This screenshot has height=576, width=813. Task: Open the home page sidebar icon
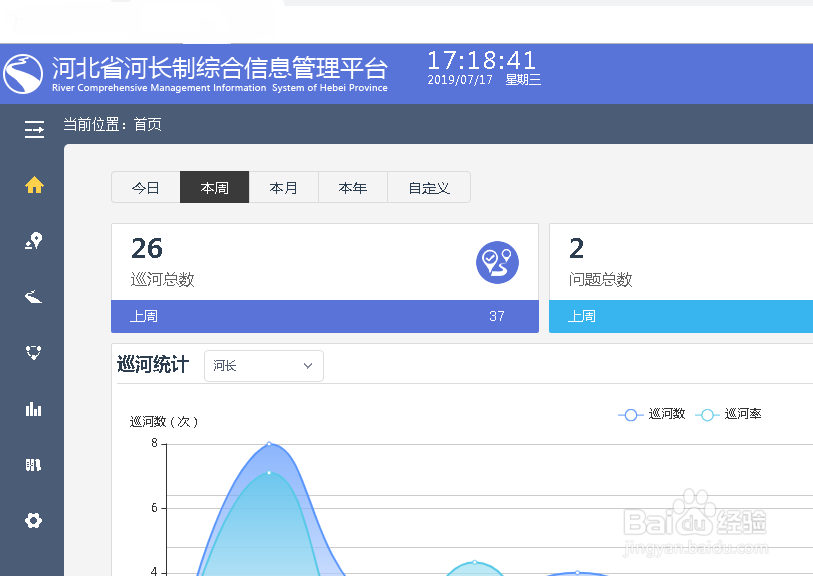[x=34, y=185]
